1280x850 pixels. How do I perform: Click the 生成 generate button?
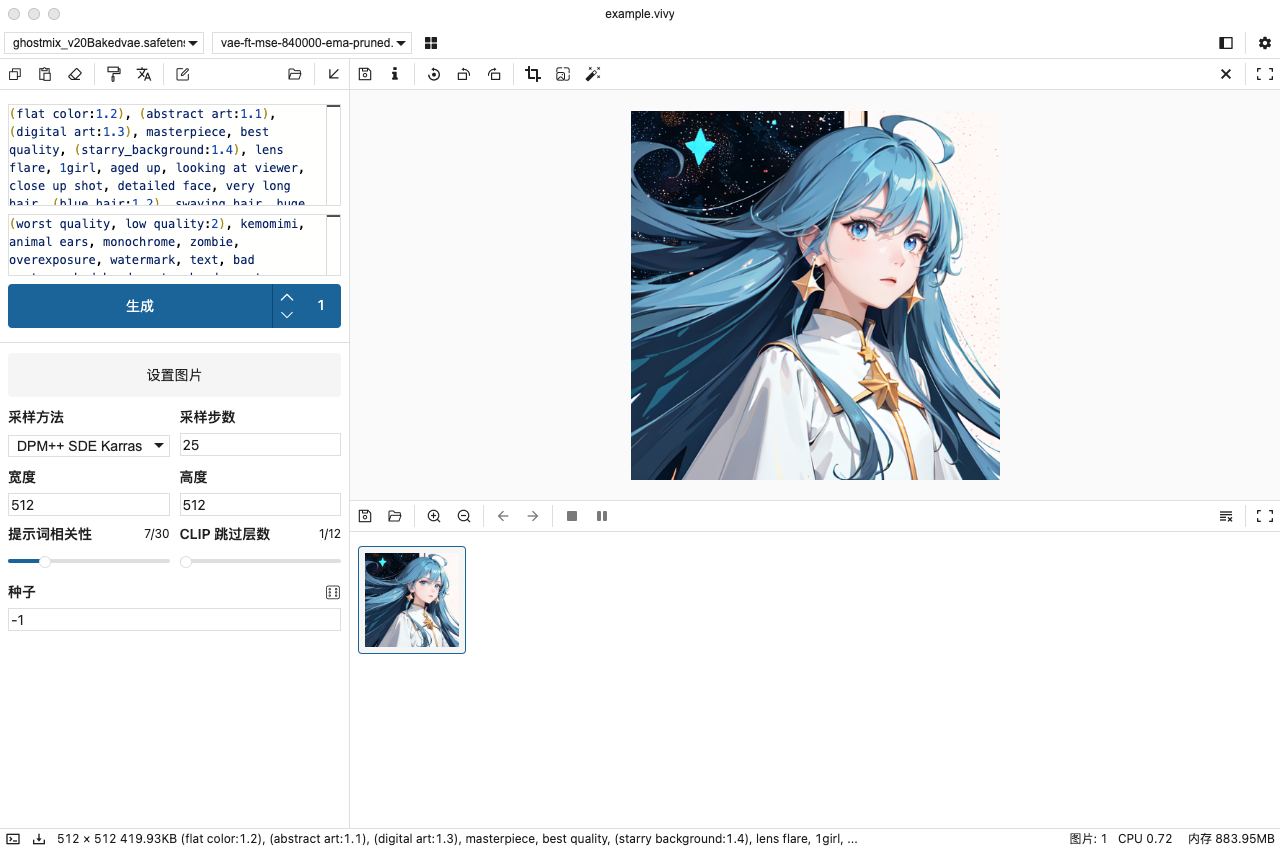click(x=140, y=306)
